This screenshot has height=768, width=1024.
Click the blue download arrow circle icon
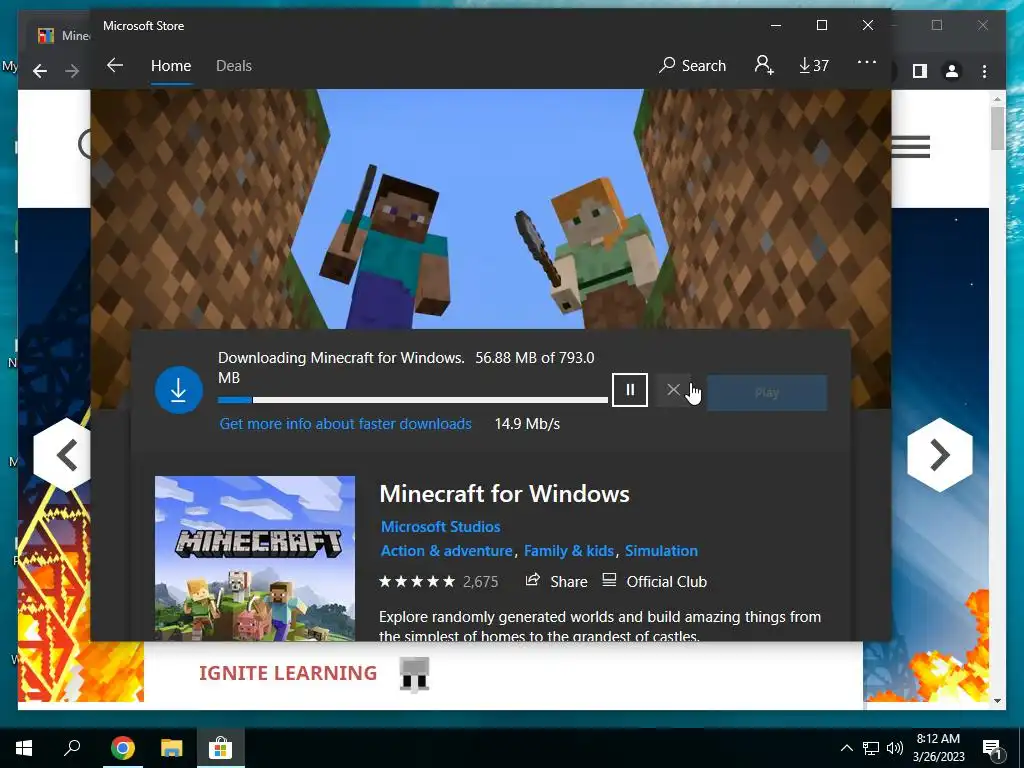(x=178, y=390)
